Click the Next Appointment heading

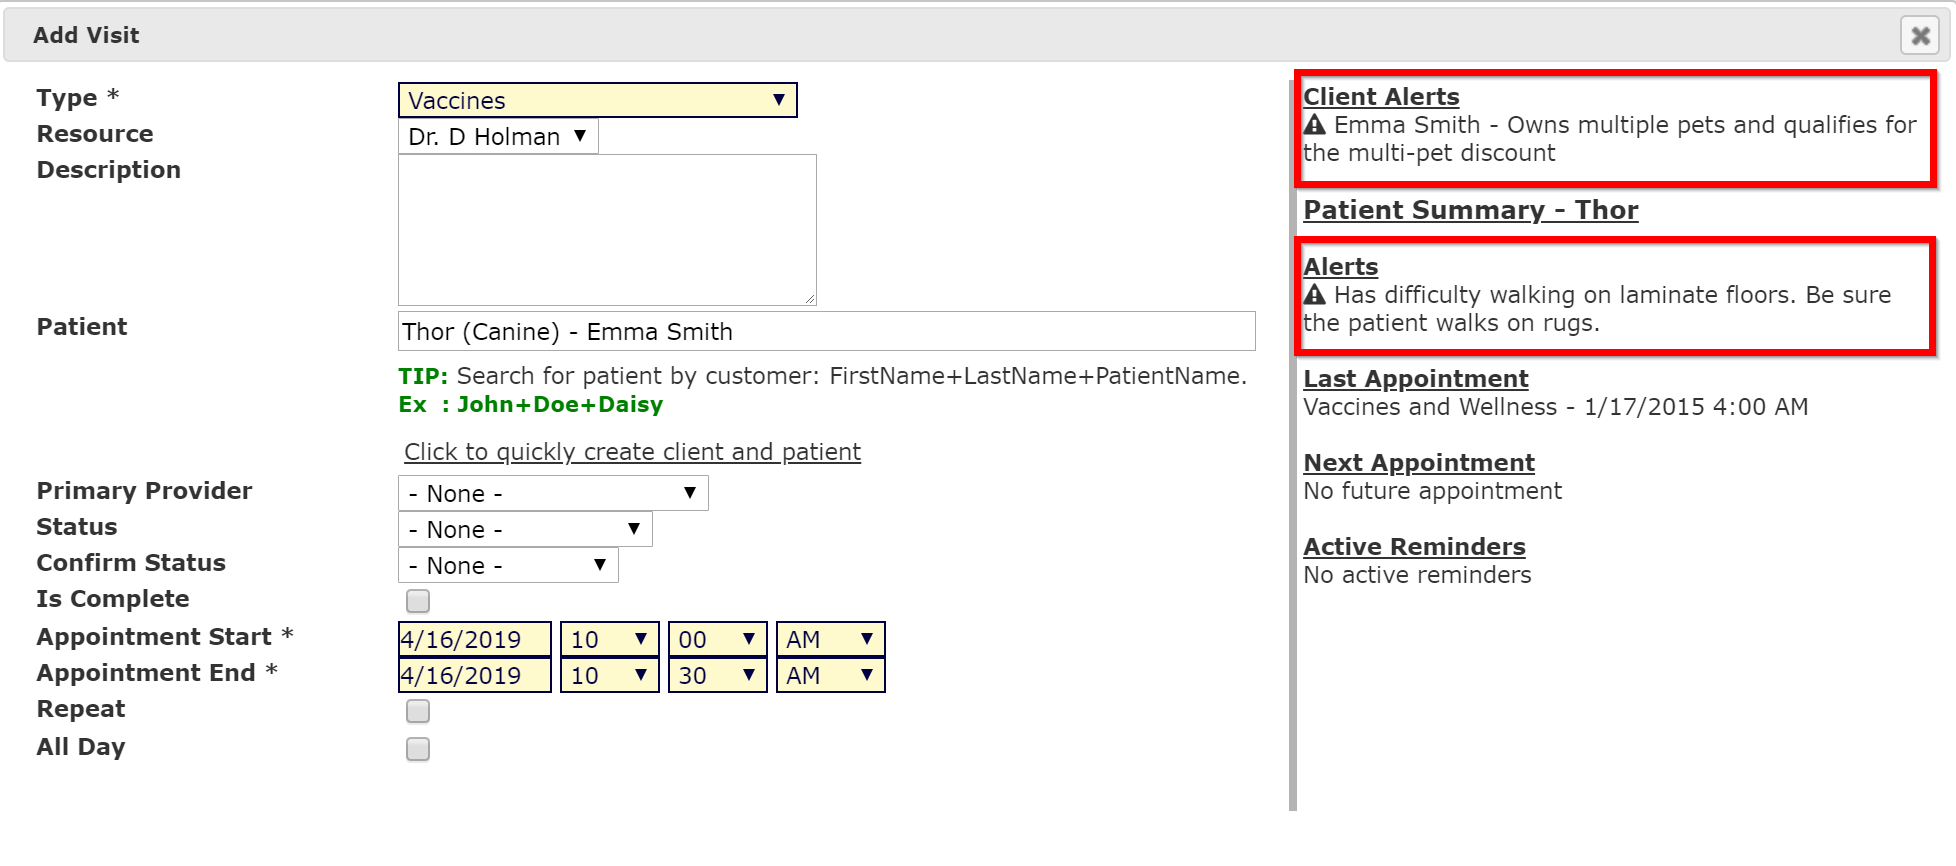click(1419, 463)
